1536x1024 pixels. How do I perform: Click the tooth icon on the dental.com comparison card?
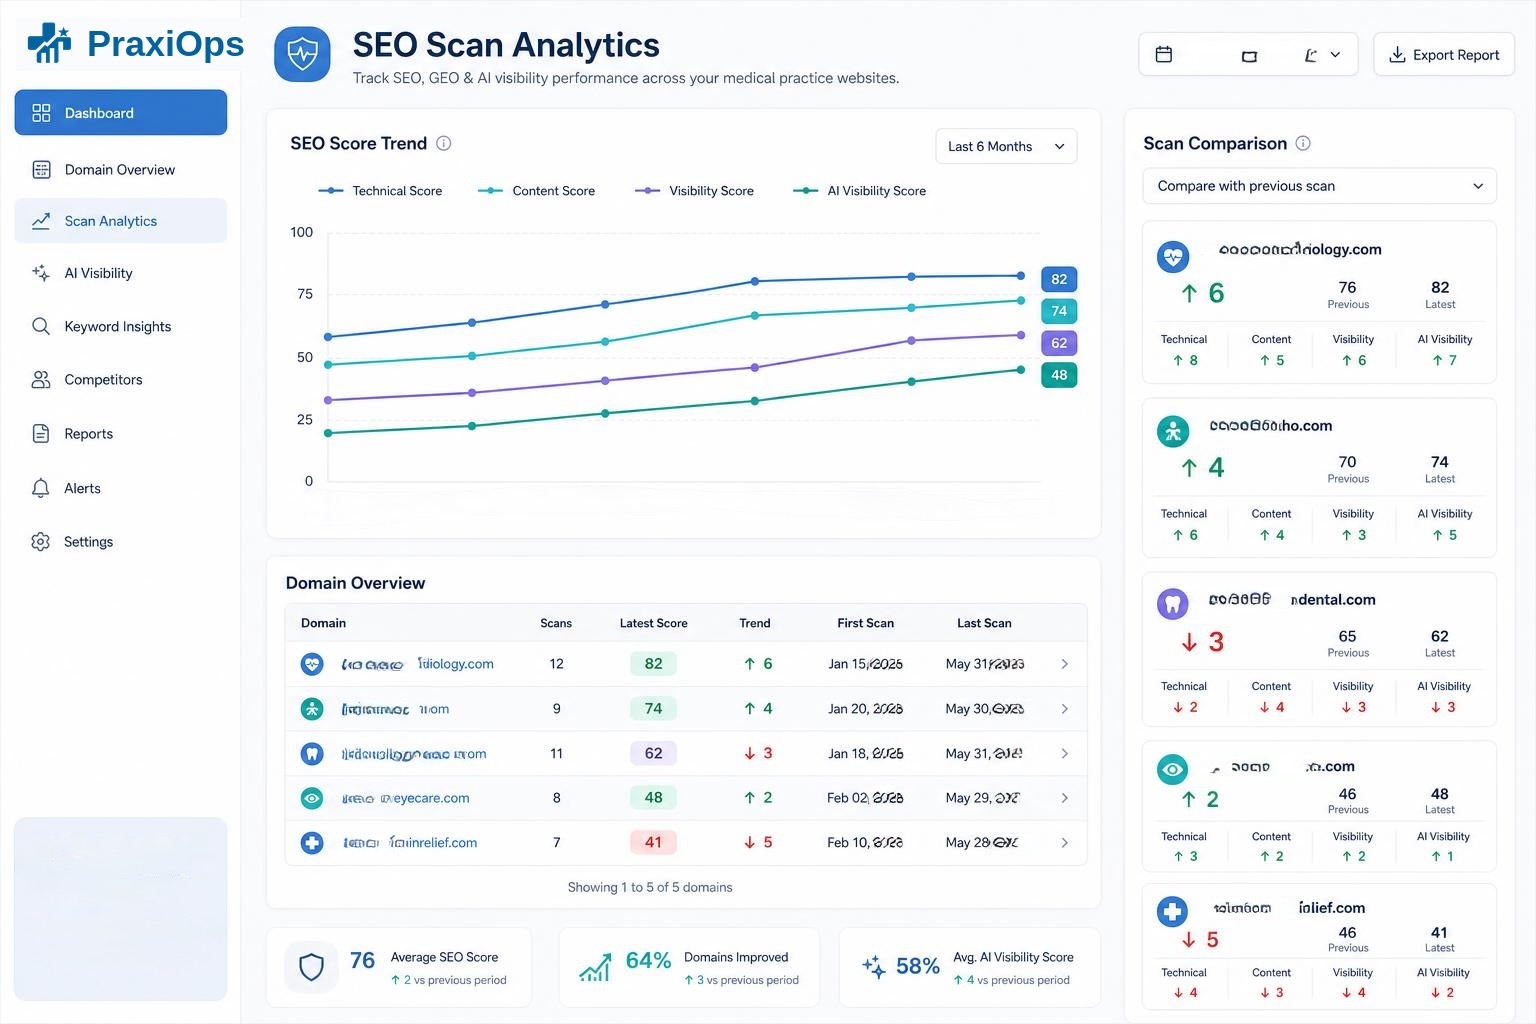[1172, 604]
